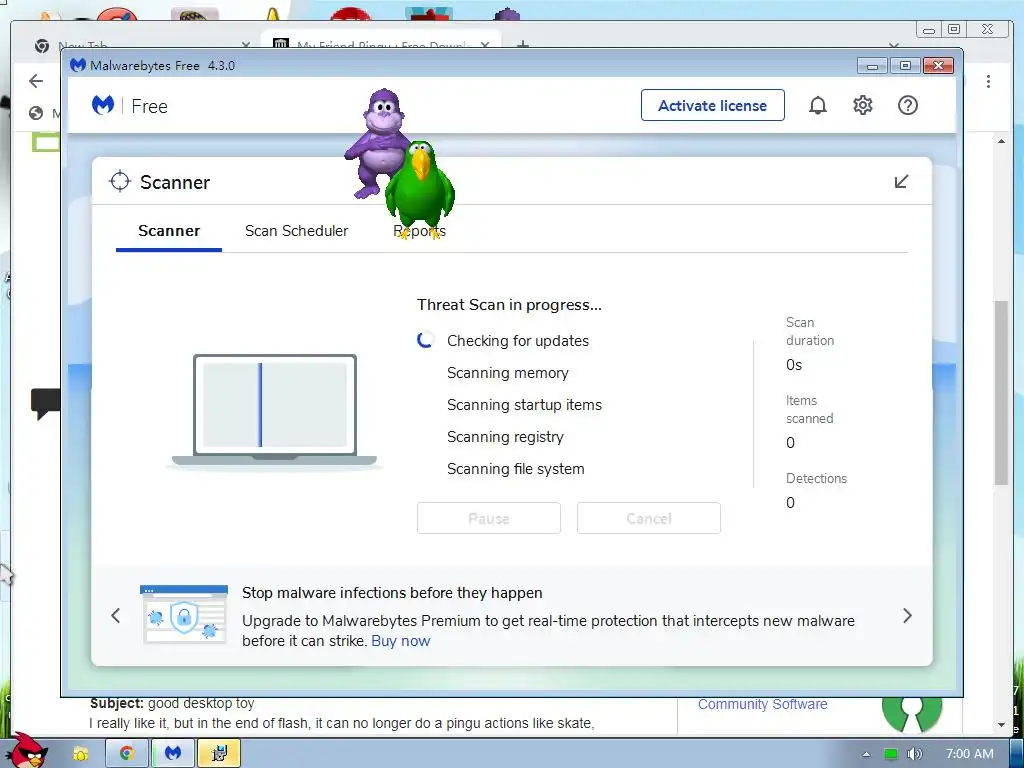Pause the threat scan
This screenshot has width=1024, height=768.
click(x=488, y=518)
